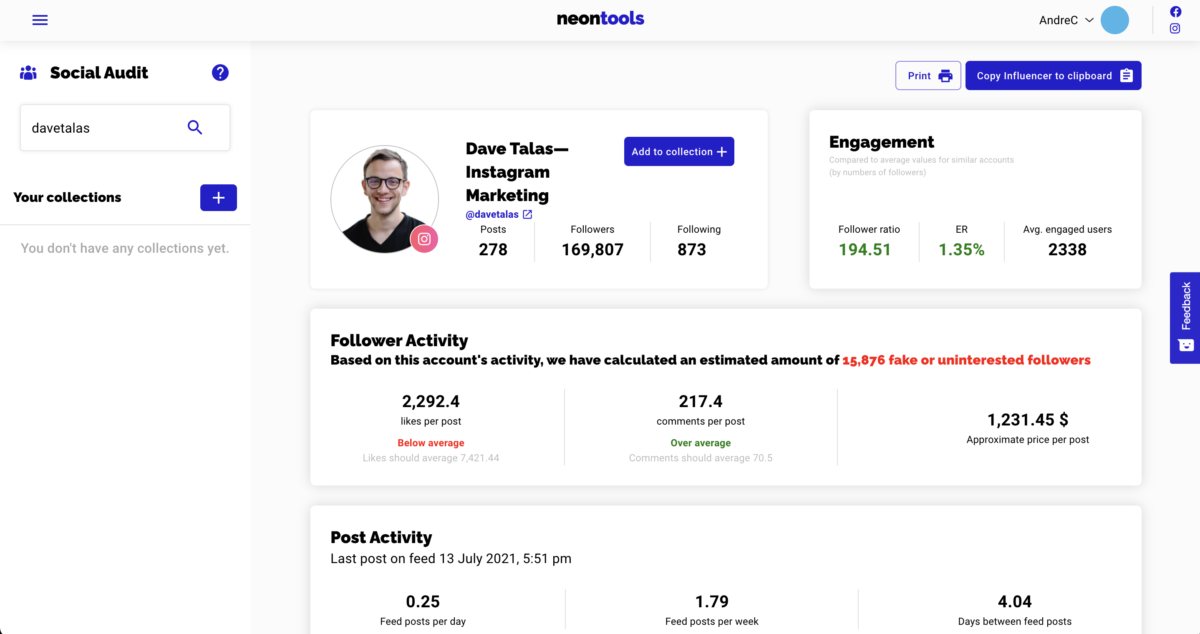Click the plus icon to create a collection

coord(218,197)
